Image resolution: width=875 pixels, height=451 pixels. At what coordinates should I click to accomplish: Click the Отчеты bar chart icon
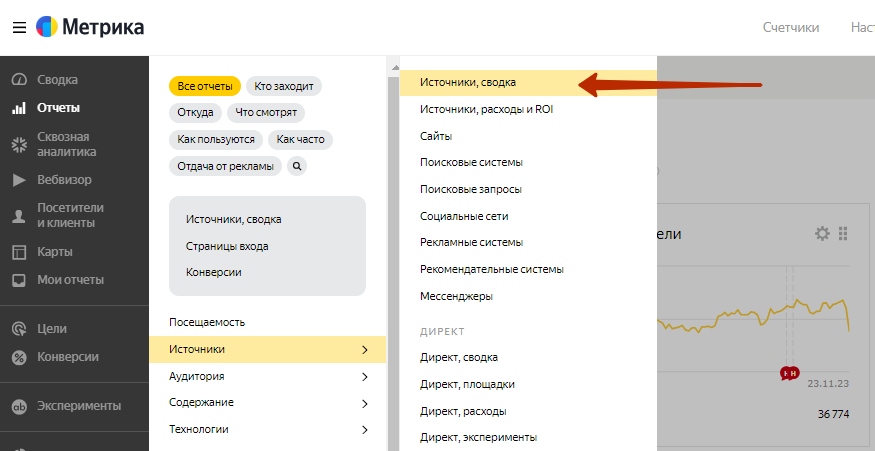[19, 108]
